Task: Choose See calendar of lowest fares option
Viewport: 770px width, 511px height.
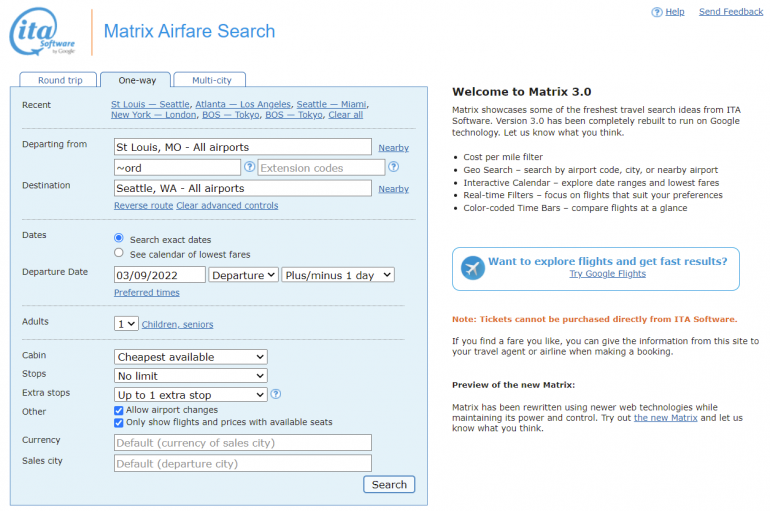Action: [x=119, y=254]
